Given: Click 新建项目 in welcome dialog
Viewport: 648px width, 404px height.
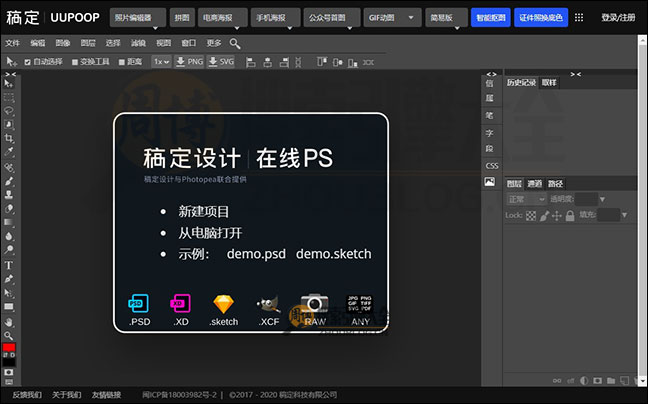Looking at the screenshot, I should 203,212.
